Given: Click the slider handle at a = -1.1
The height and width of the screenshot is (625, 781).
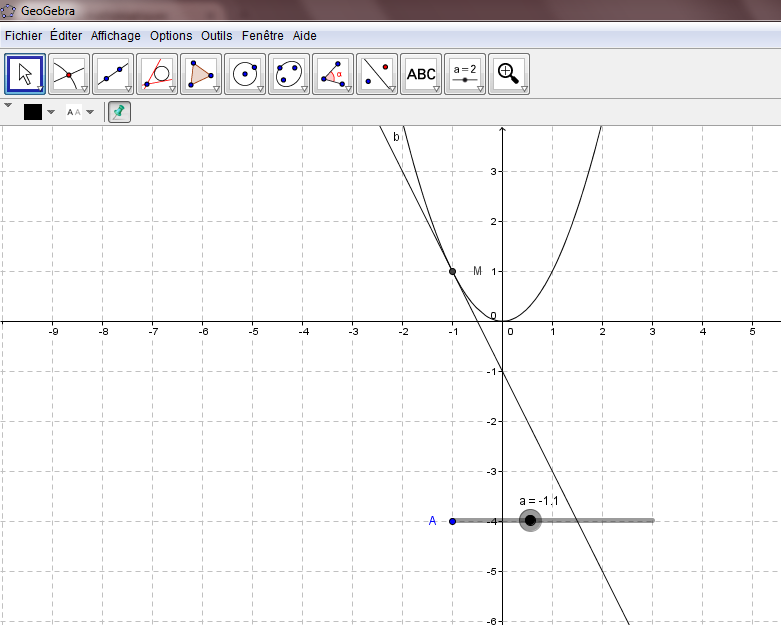Looking at the screenshot, I should pos(530,520).
